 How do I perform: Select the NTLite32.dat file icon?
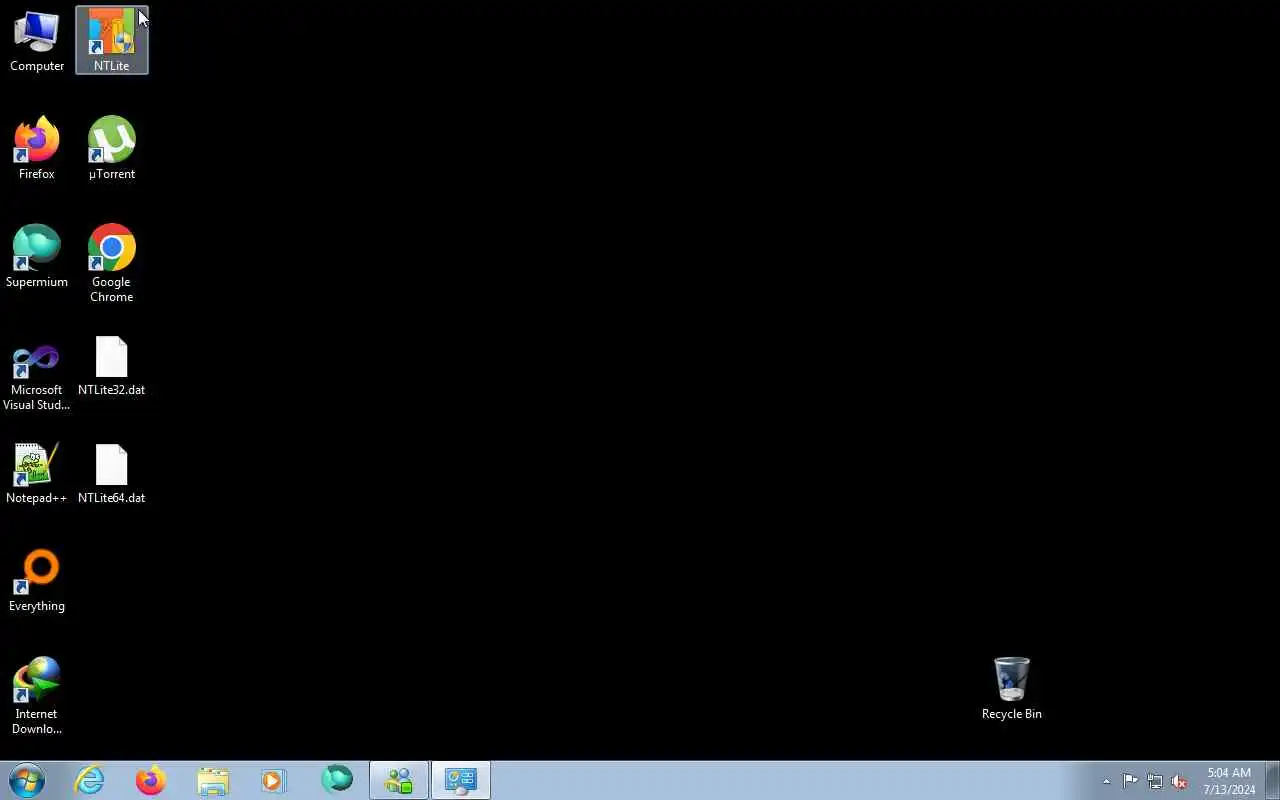pos(112,366)
